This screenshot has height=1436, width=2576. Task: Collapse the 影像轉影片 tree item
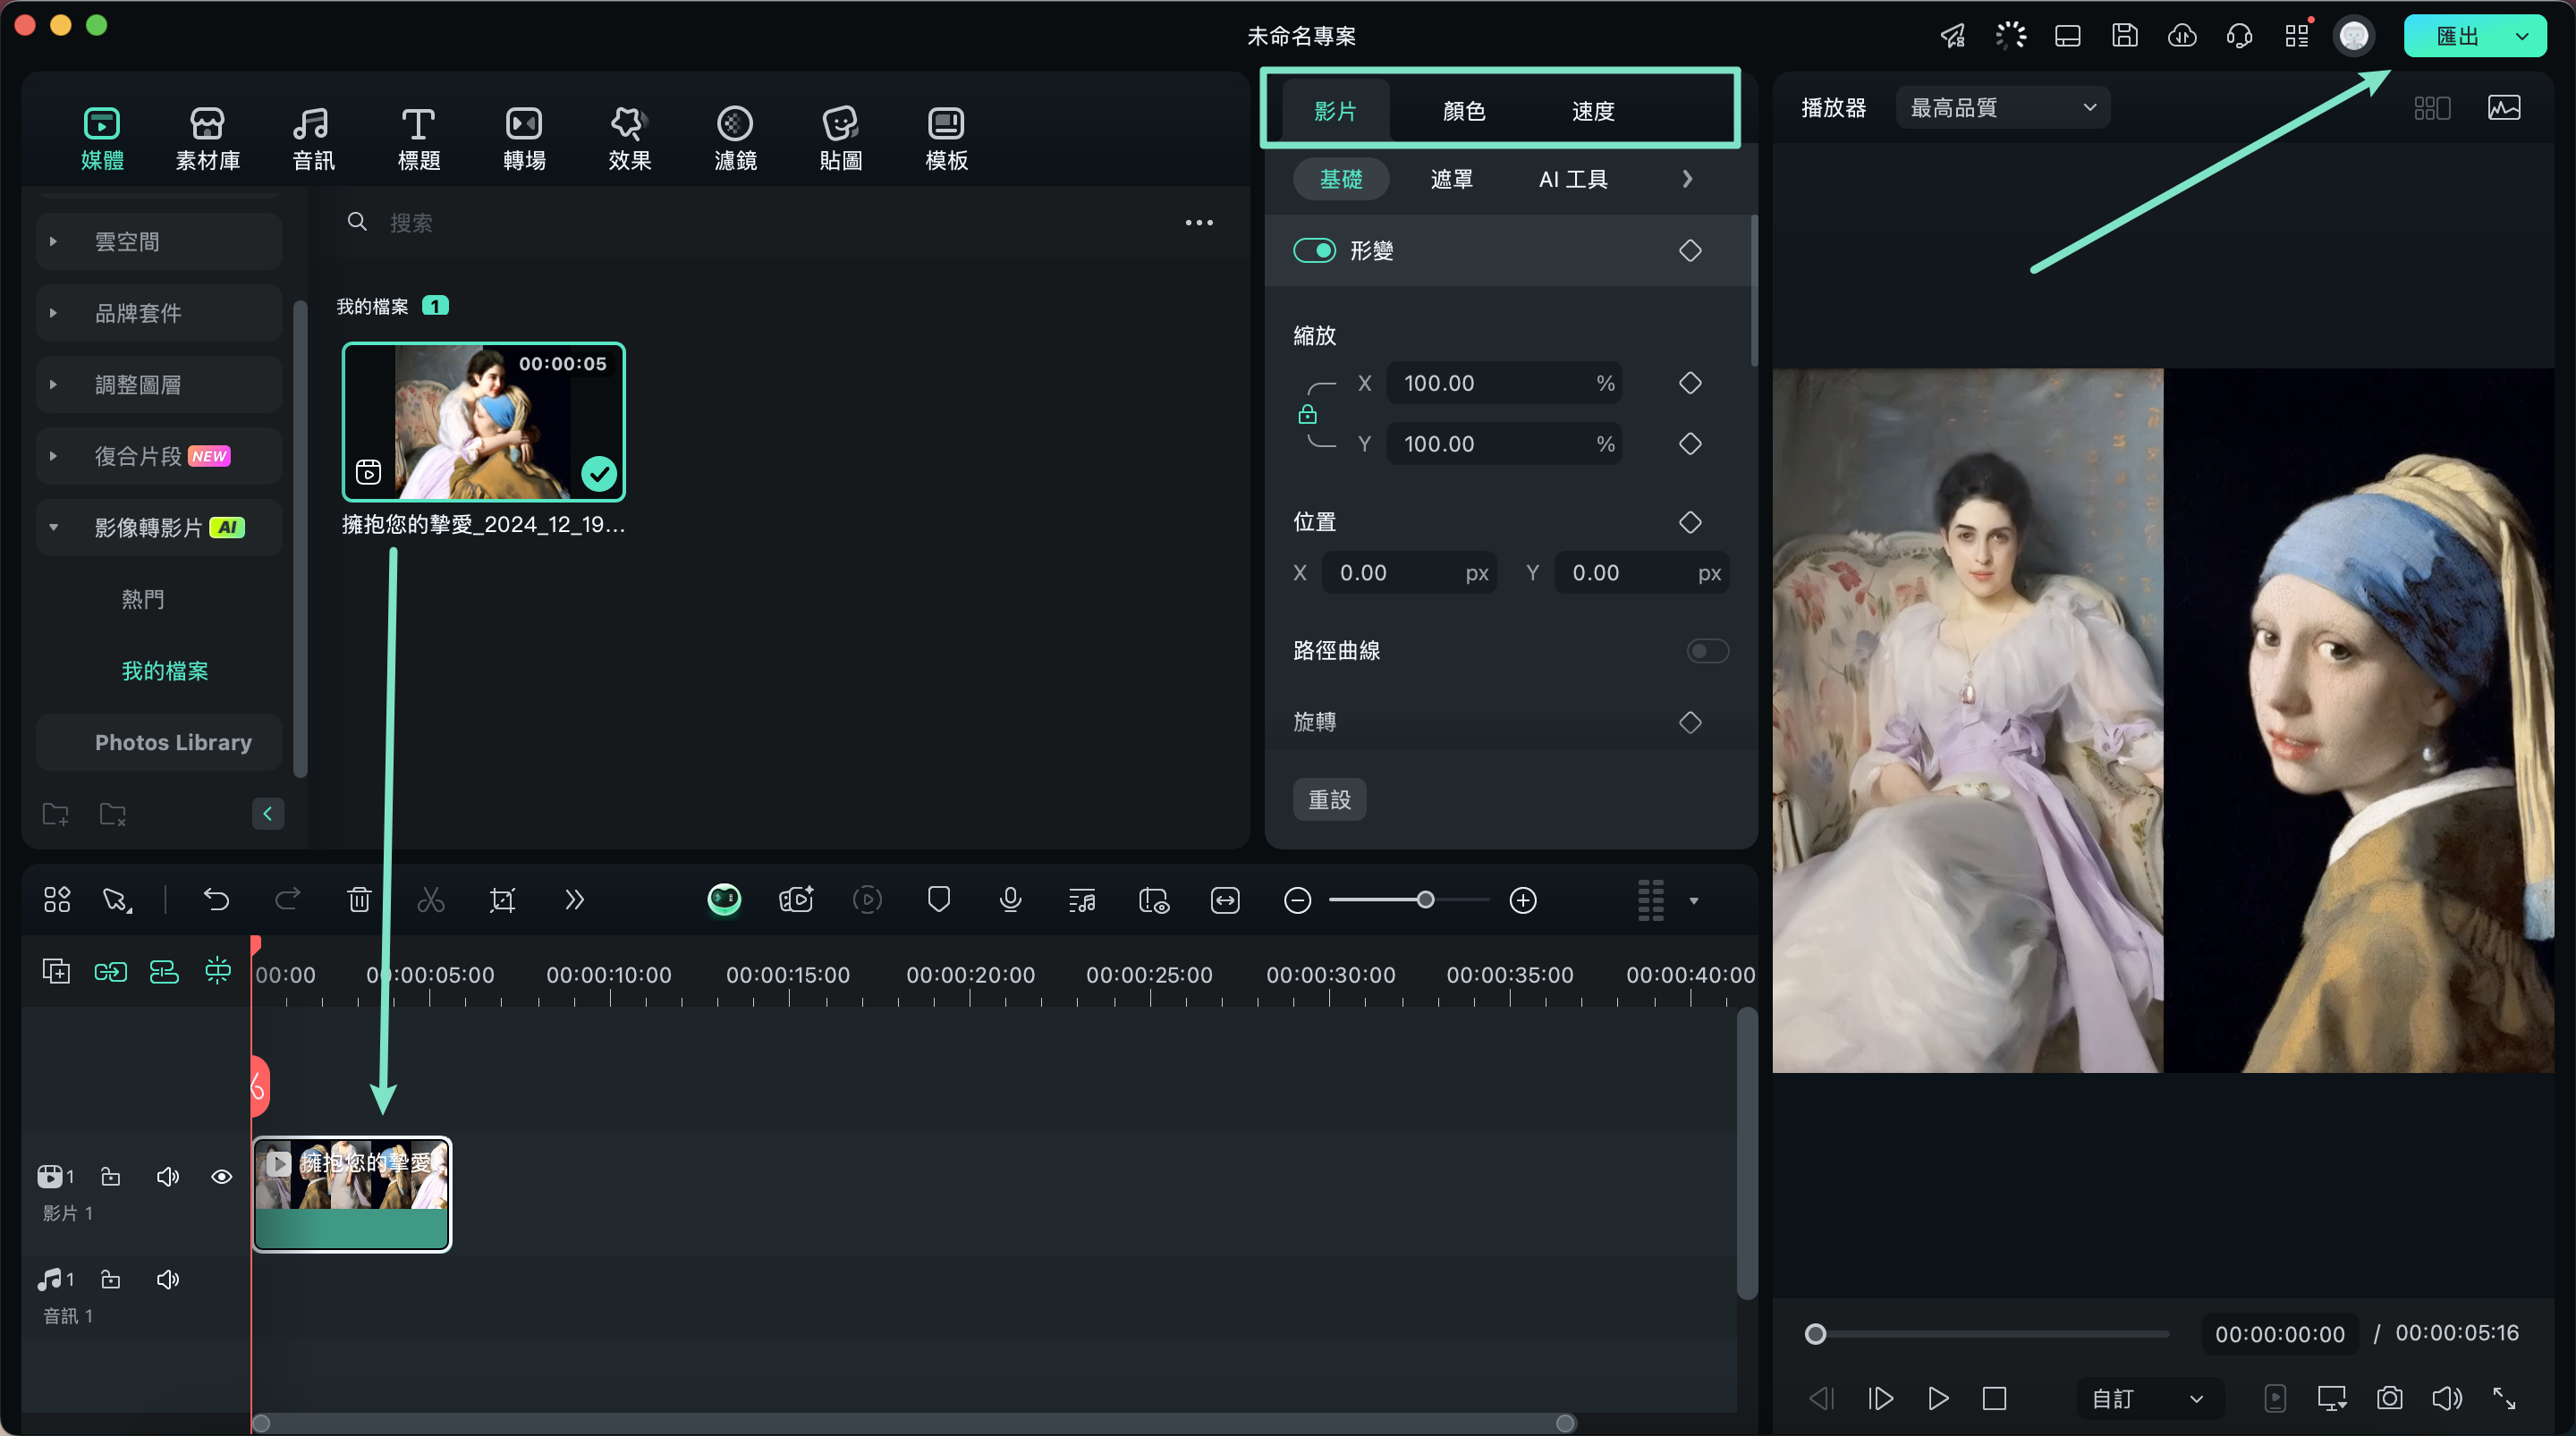tap(53, 527)
